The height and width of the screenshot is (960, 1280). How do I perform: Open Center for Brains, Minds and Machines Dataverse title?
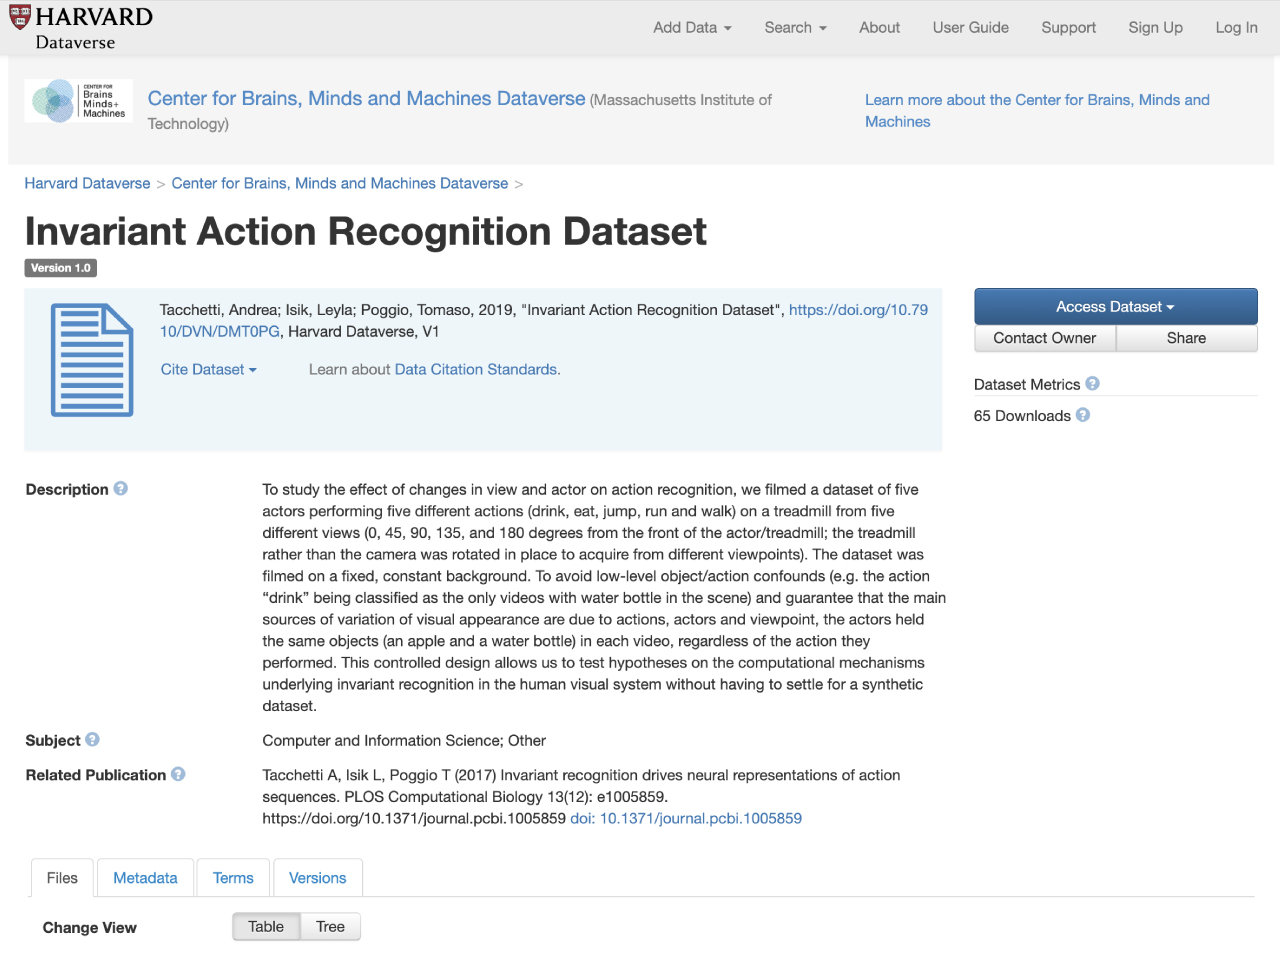(367, 99)
